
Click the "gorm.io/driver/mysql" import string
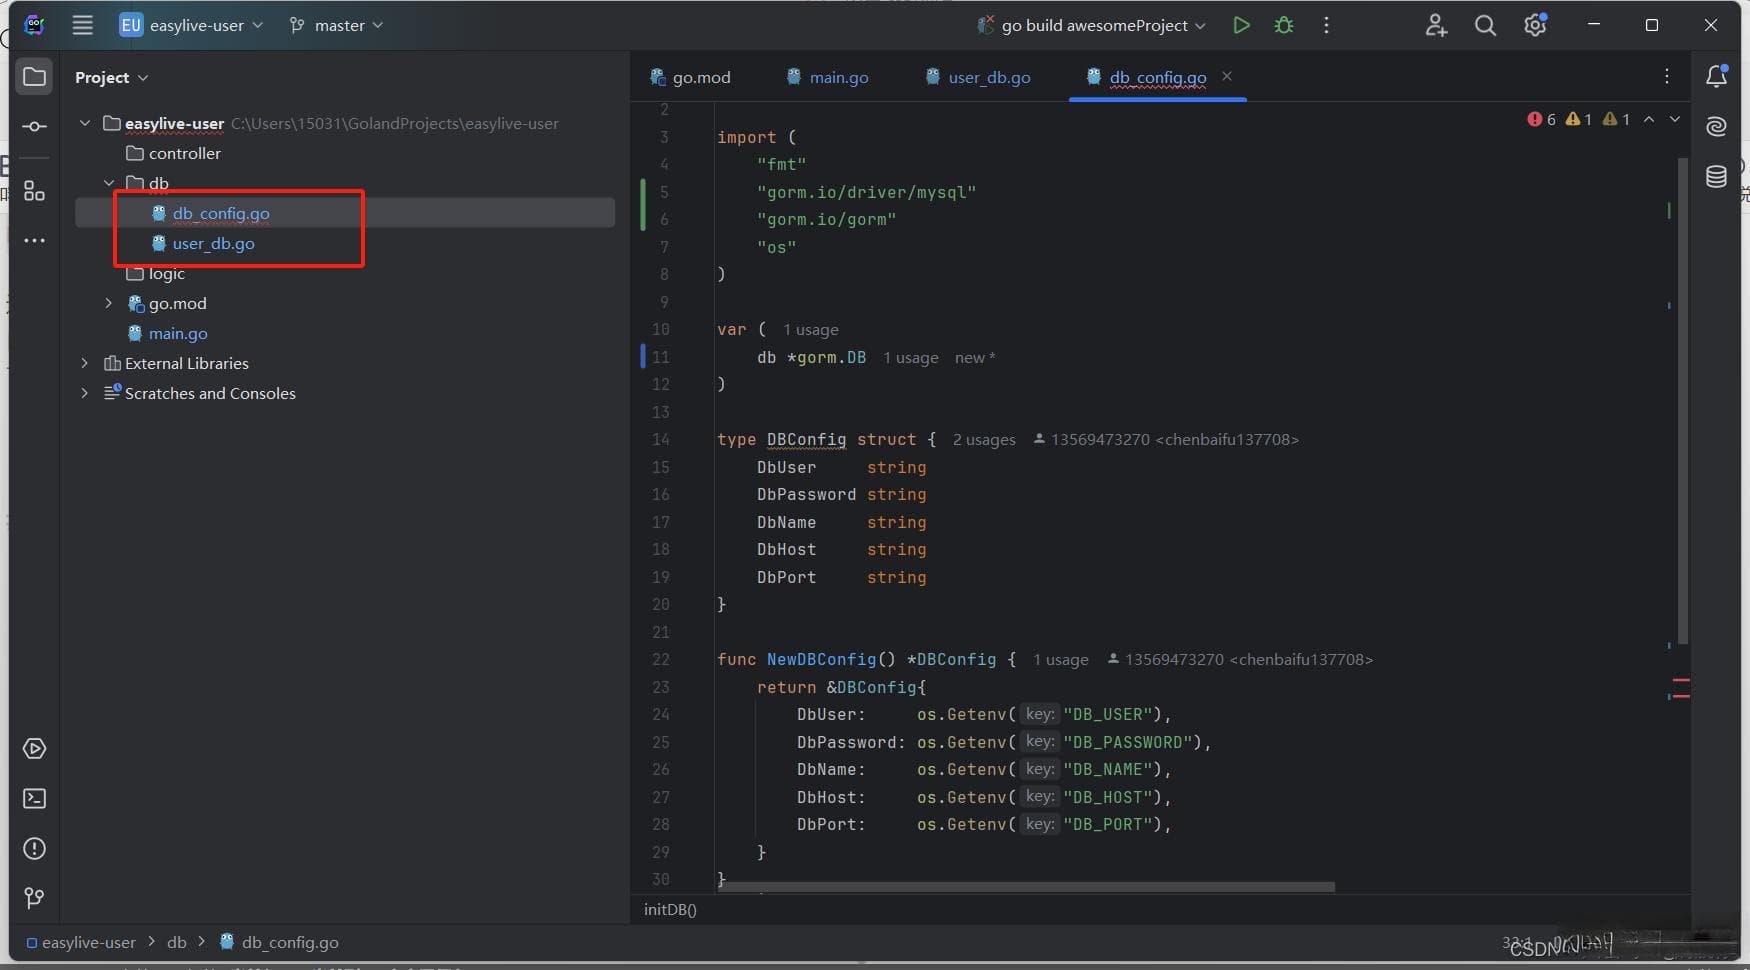(866, 192)
